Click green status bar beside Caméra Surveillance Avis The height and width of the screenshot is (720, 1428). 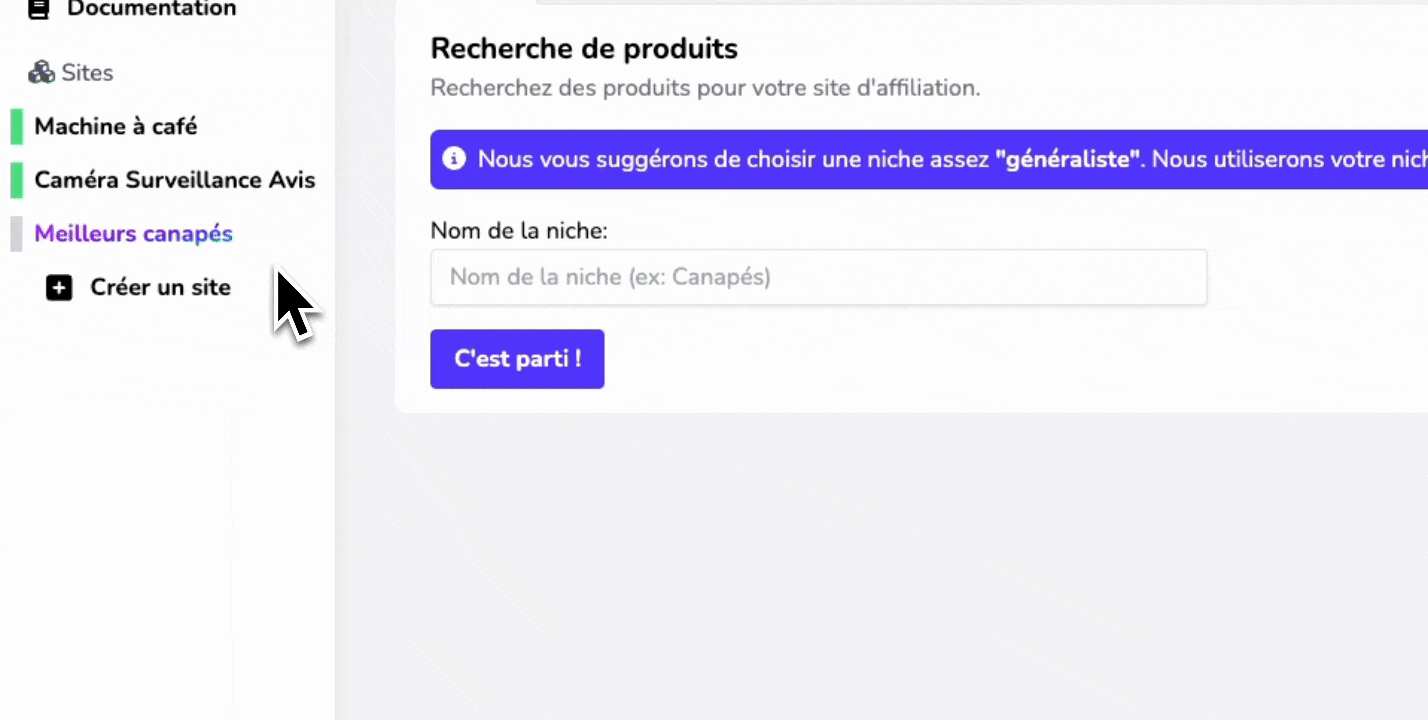16,180
